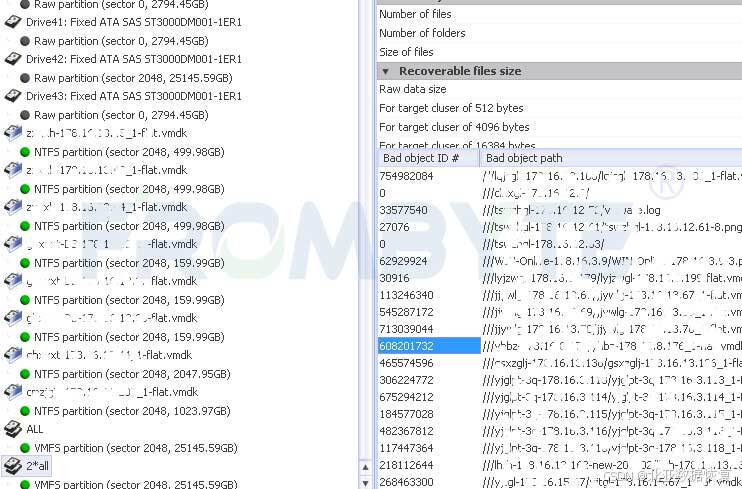Click scrollbar up arrow in bad objects list

[365, 467]
